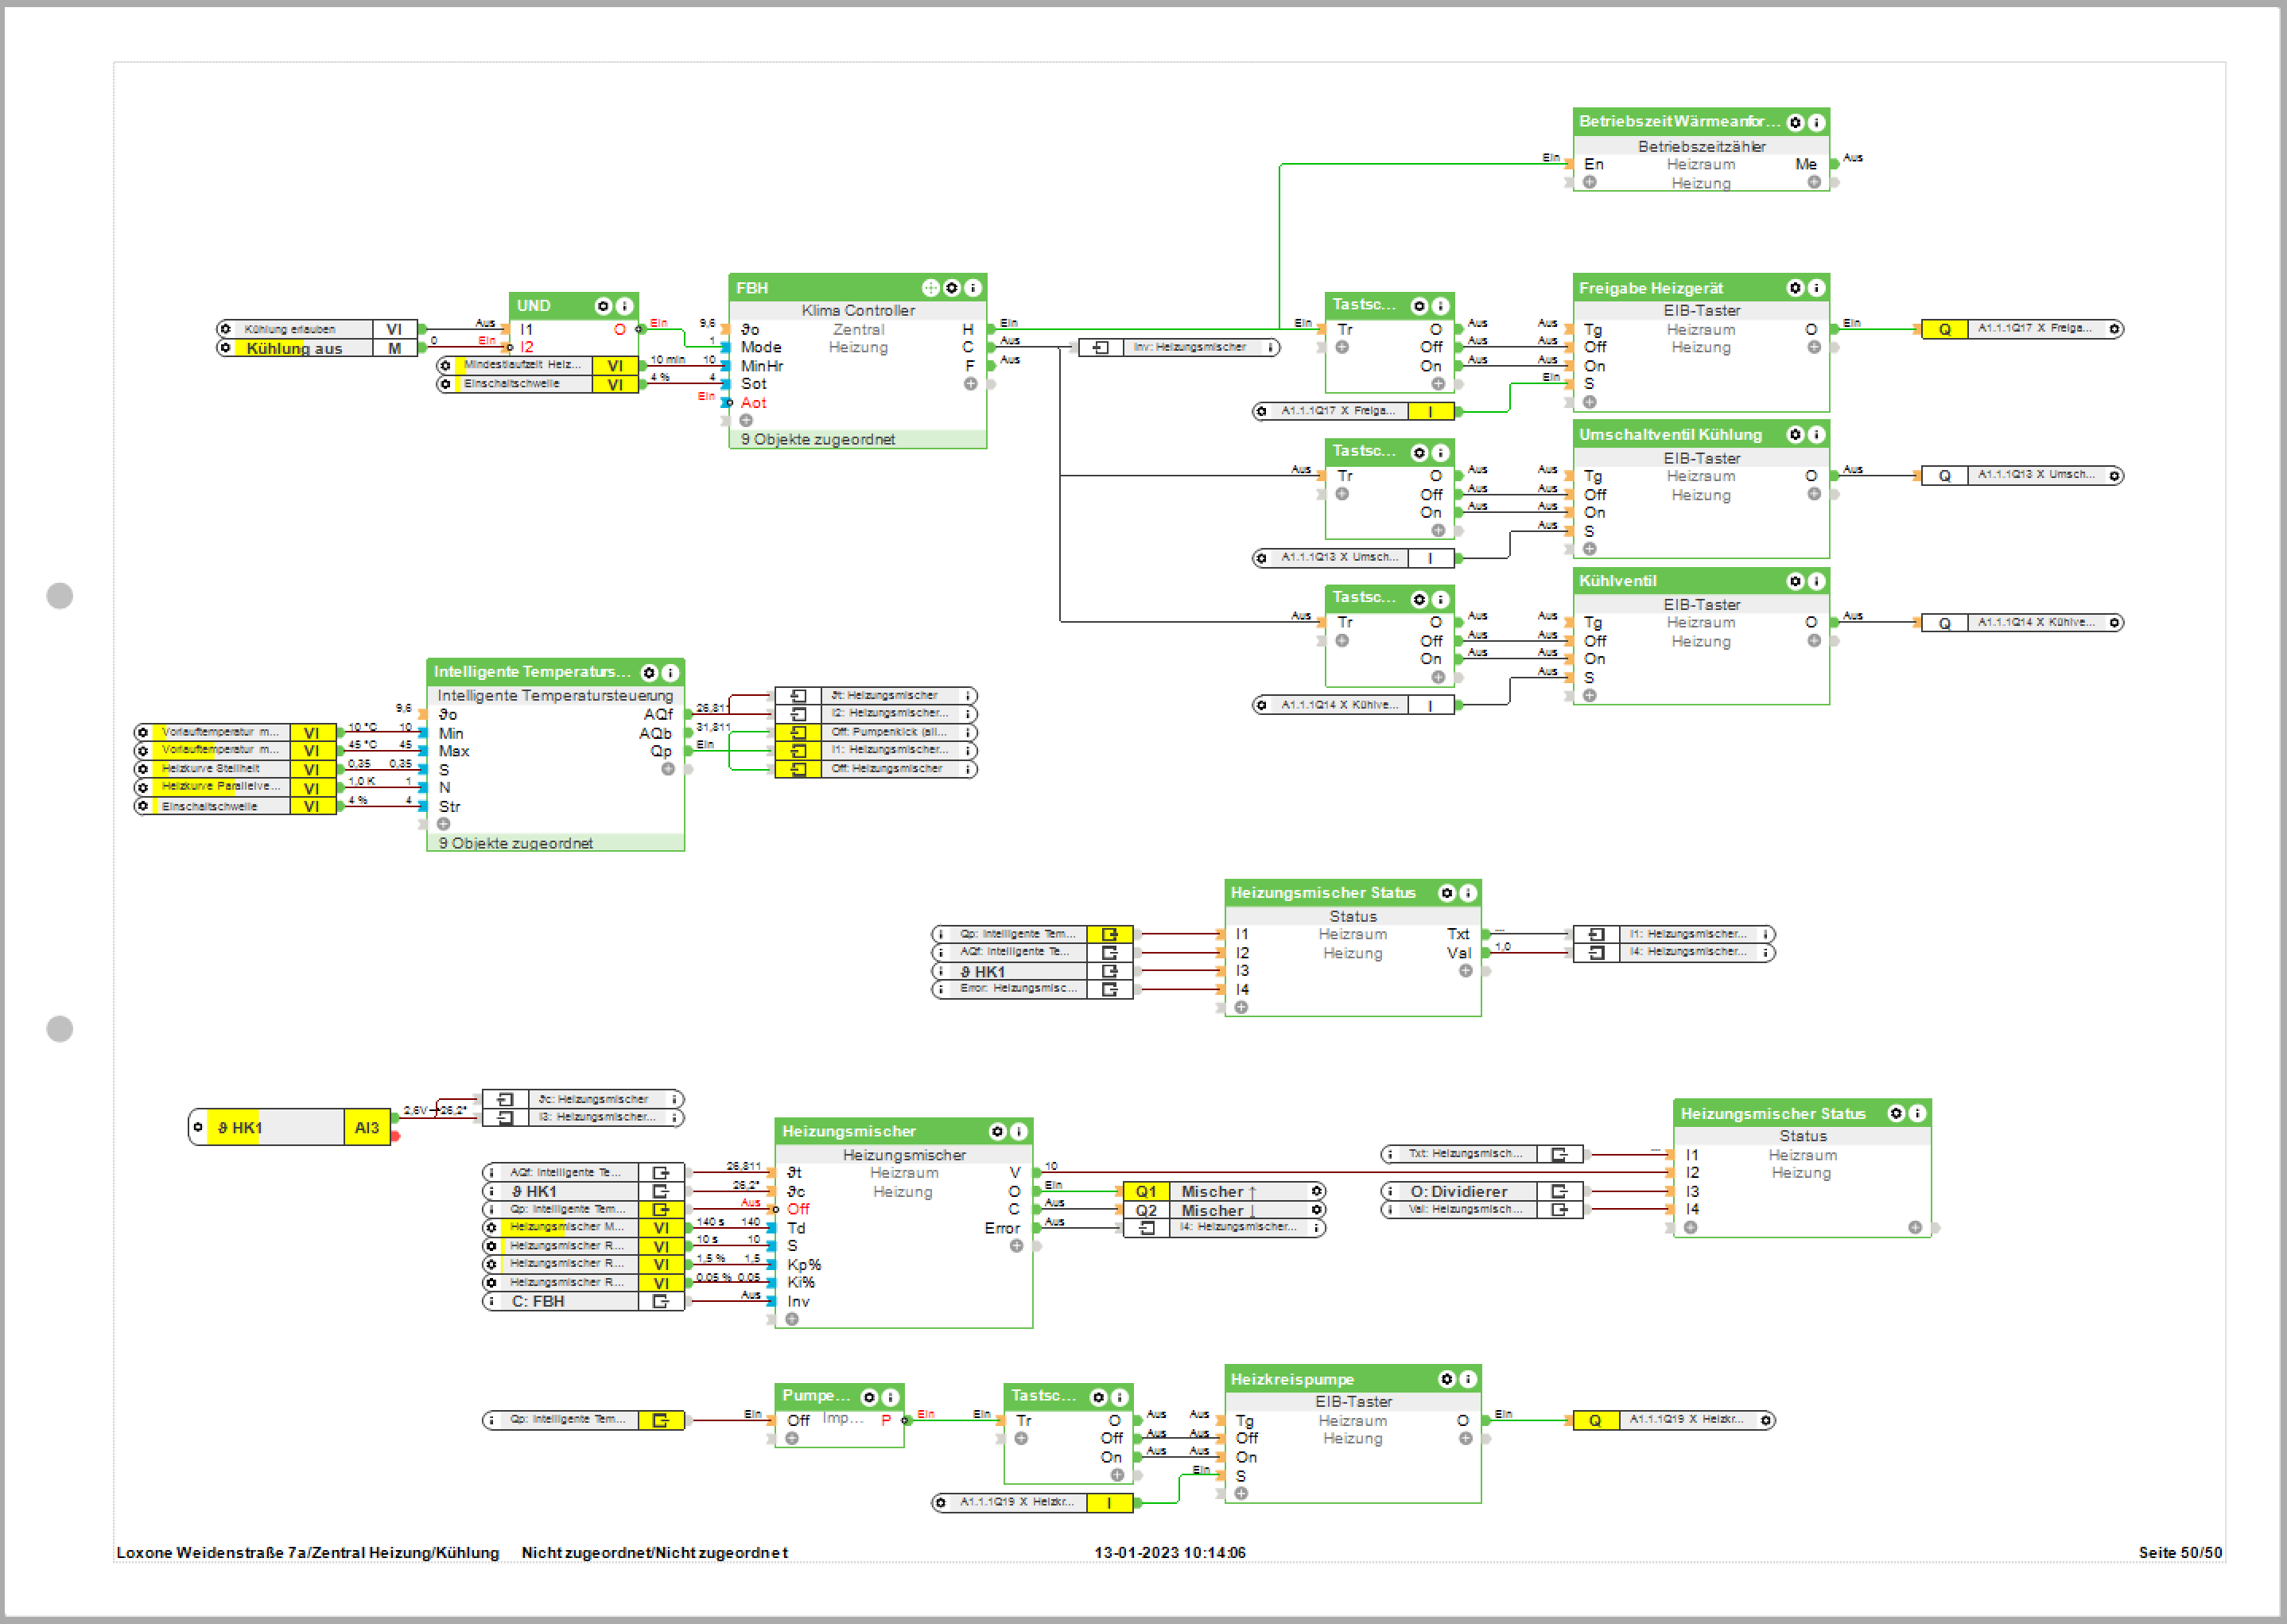2287x1624 pixels.
Task: Expand inputs with plus under FBH Aot
Action: coord(746,420)
